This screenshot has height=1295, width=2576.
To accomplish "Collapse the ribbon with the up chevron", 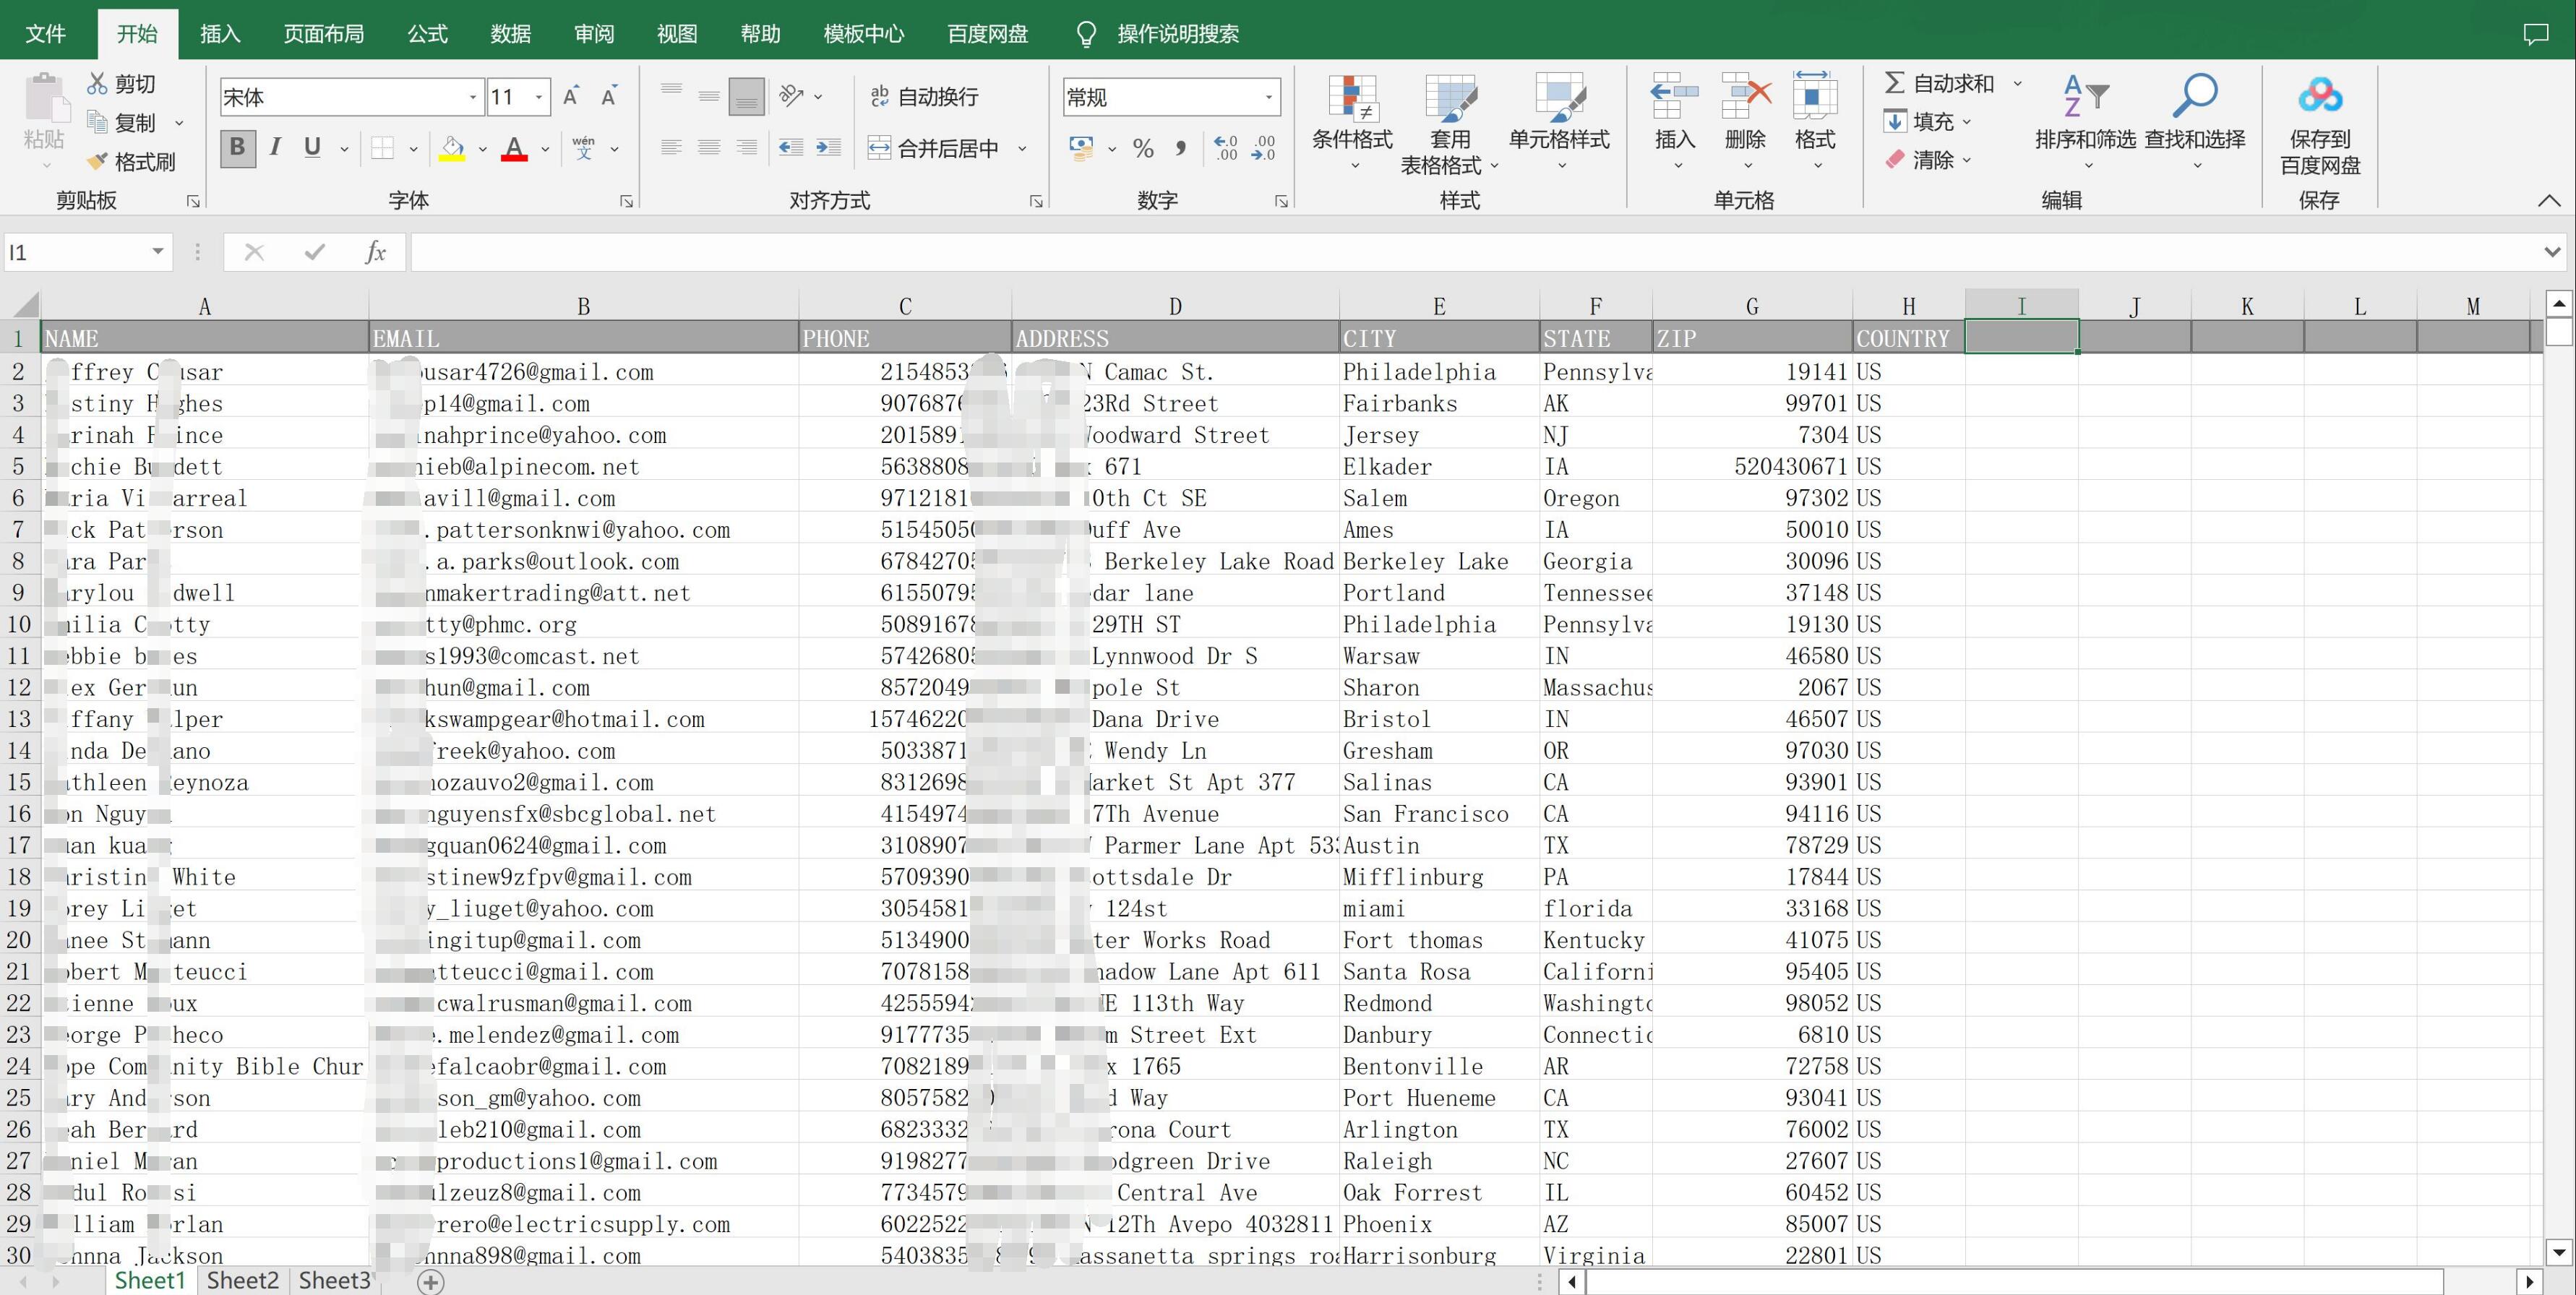I will 2549,200.
